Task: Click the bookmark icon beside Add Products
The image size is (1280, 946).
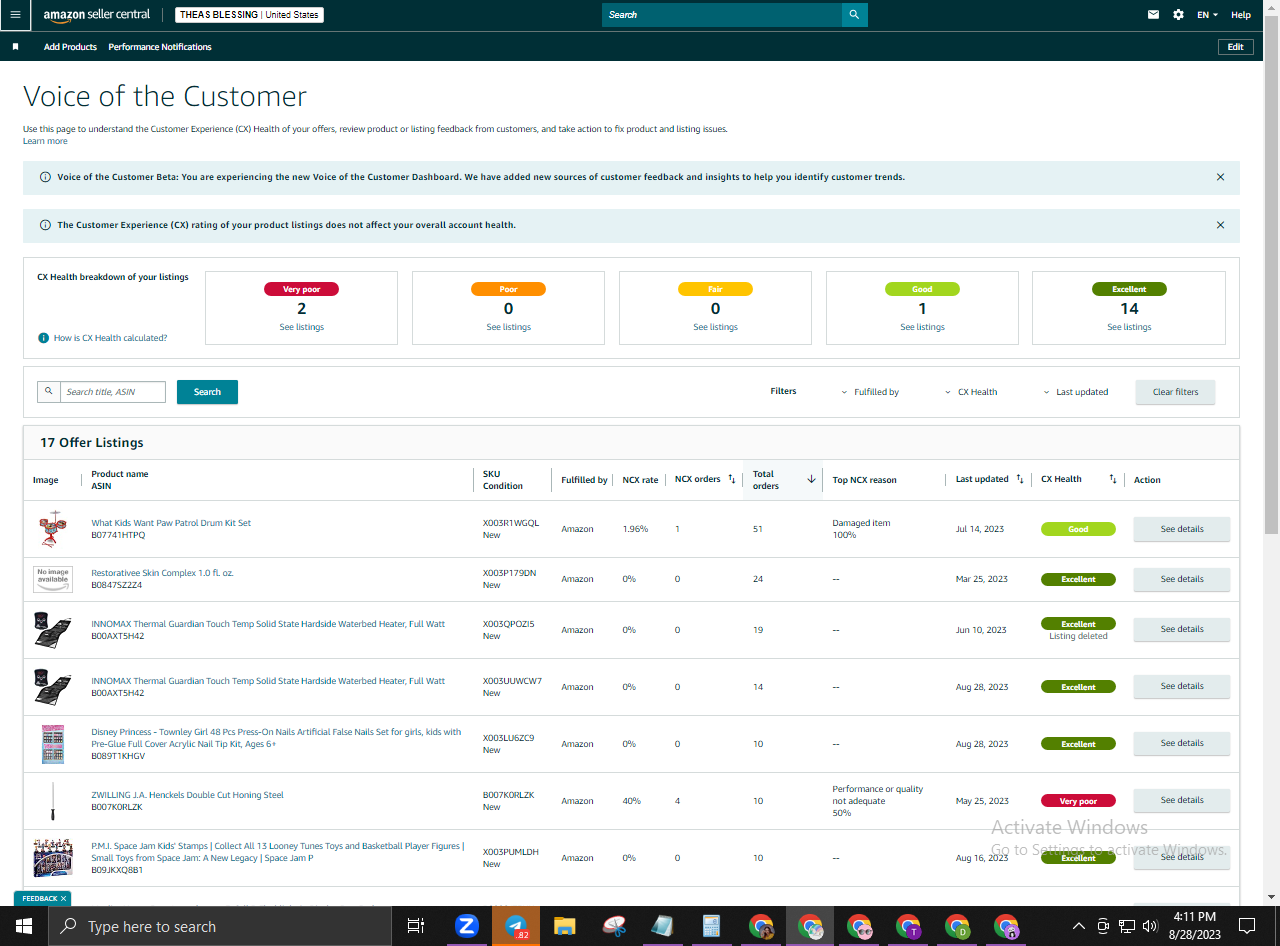Action: pos(15,47)
